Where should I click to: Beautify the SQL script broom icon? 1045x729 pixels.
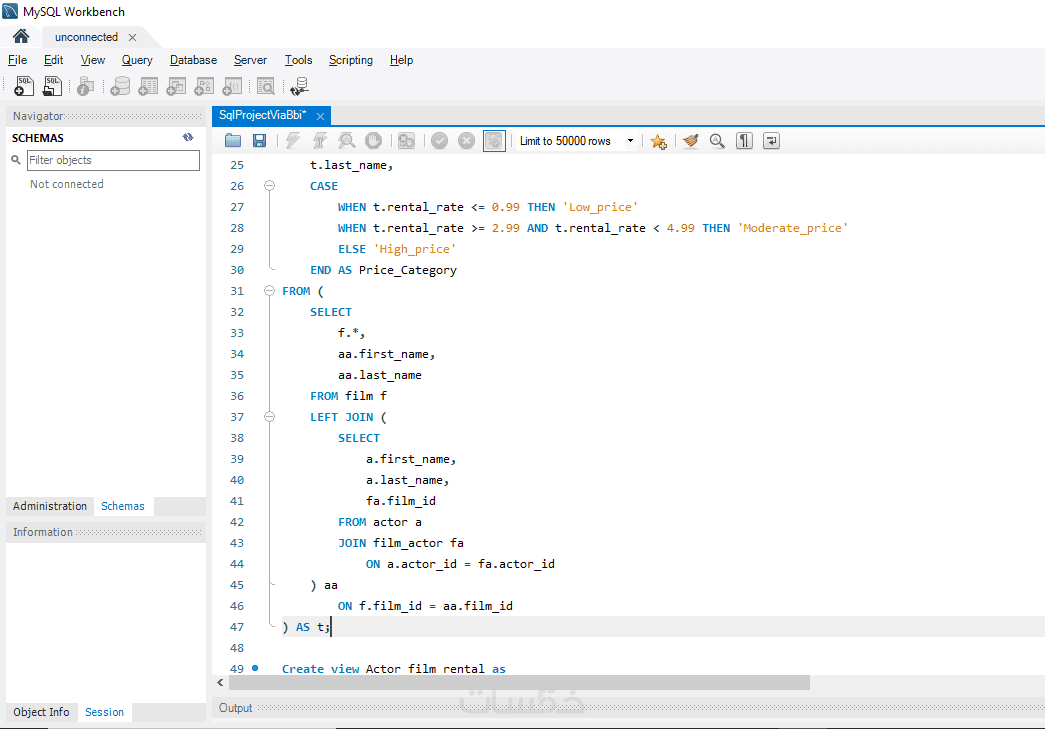690,141
